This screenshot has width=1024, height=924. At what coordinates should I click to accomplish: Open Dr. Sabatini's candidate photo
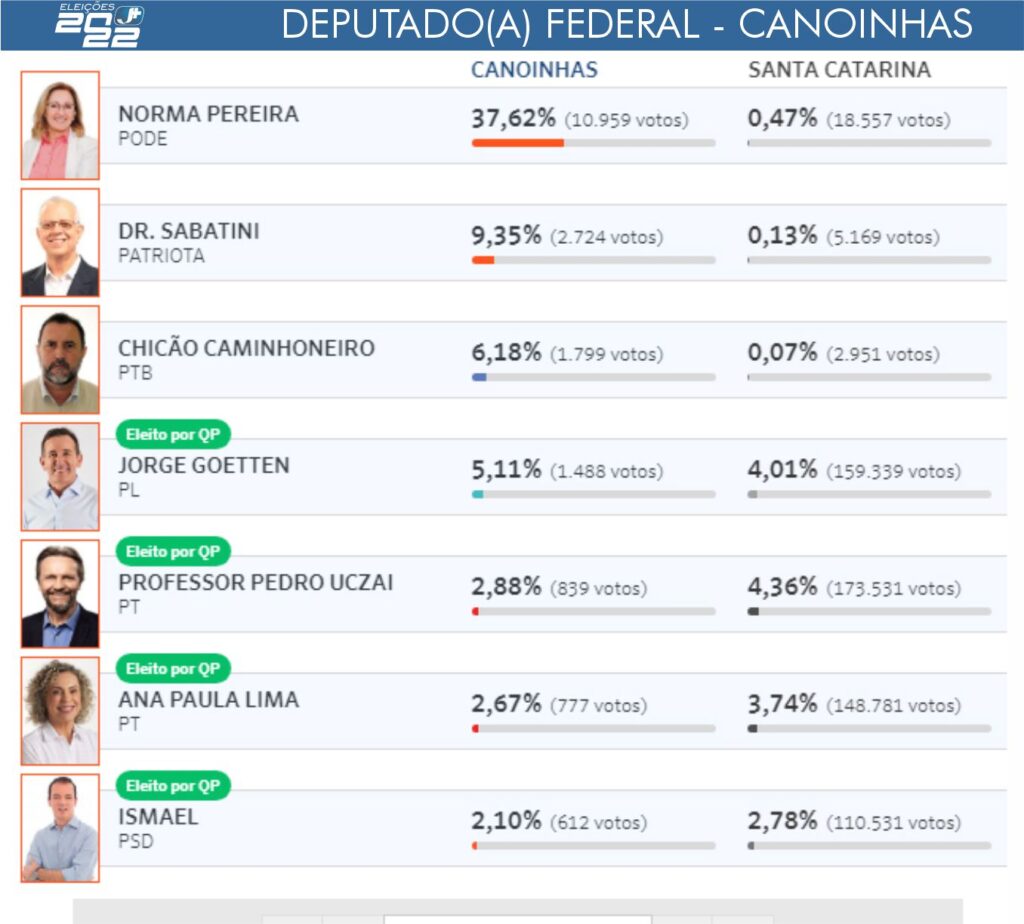click(x=60, y=242)
